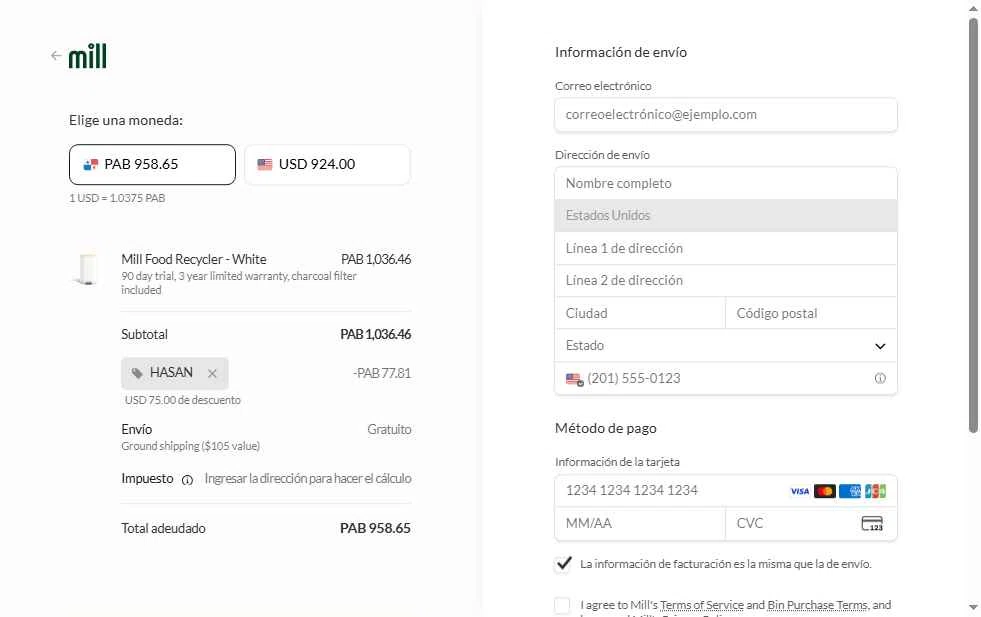981x617 pixels.
Task: Select PAB 958.65 currency option
Action: click(152, 165)
